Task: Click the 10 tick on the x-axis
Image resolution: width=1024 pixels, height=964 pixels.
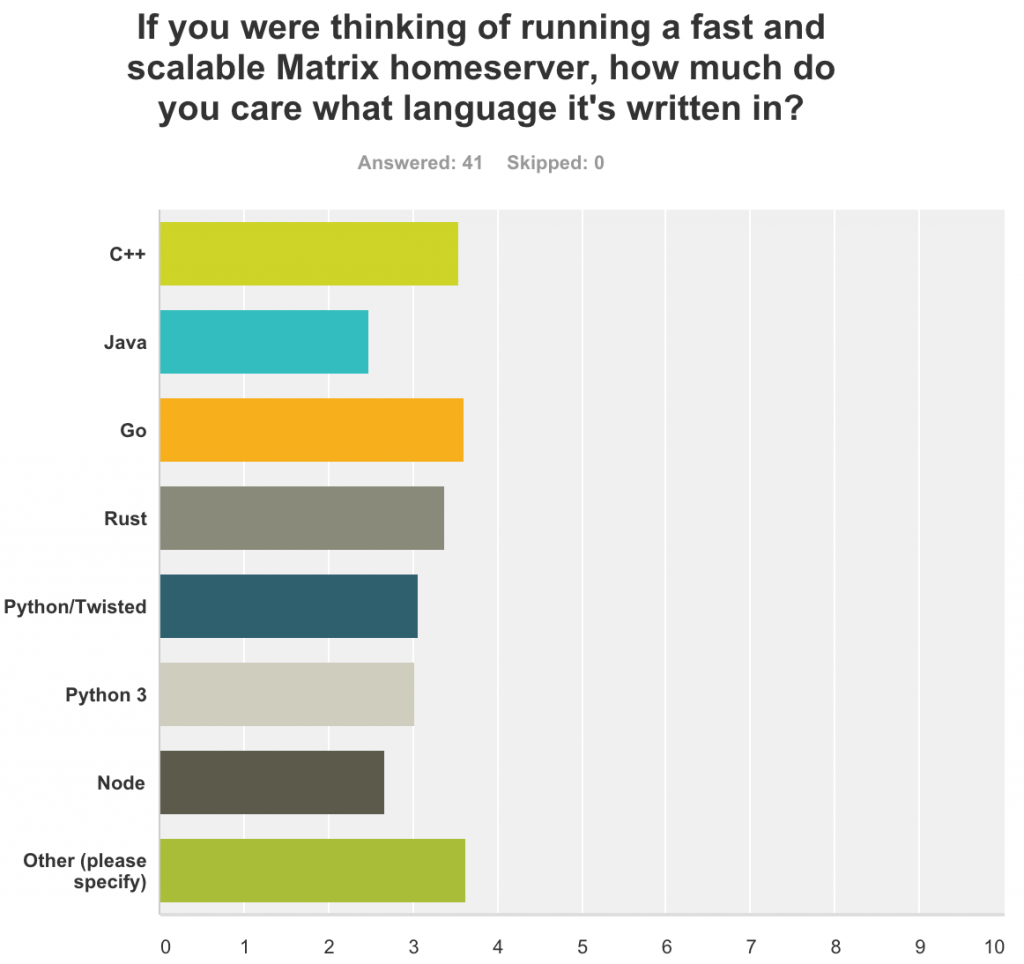Action: [994, 946]
